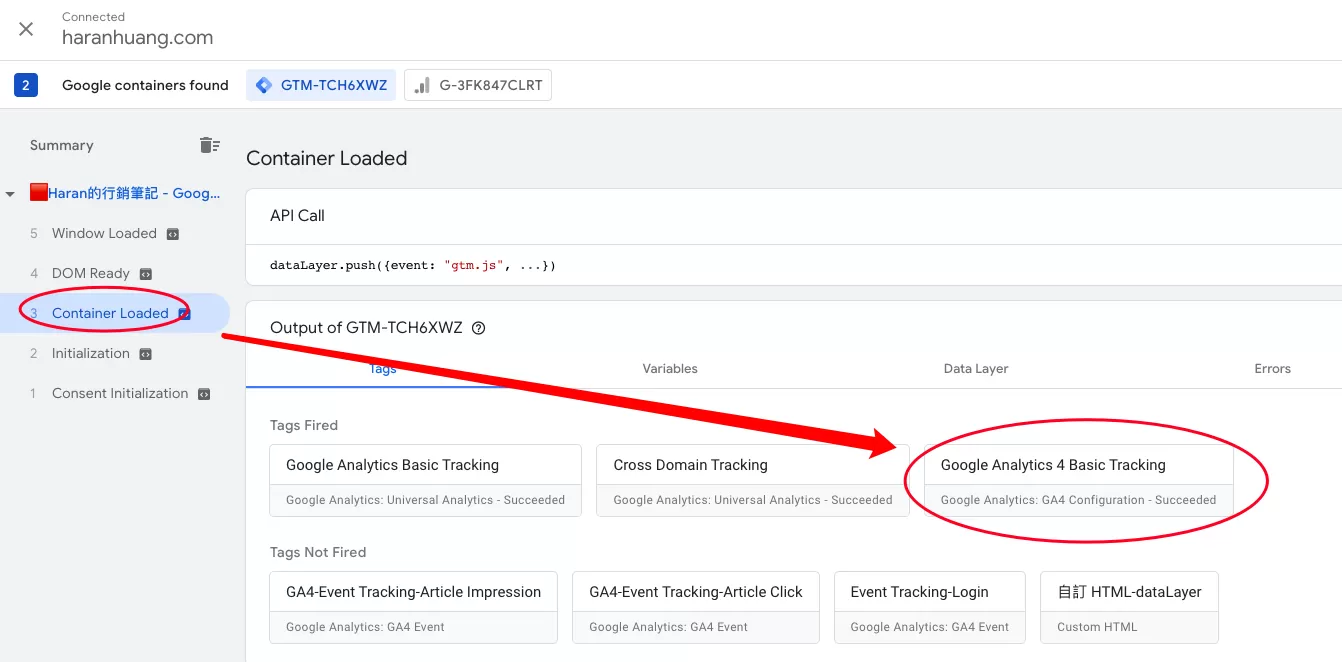Click the blue containers-found count badge
The width and height of the screenshot is (1342, 662).
[x=26, y=85]
